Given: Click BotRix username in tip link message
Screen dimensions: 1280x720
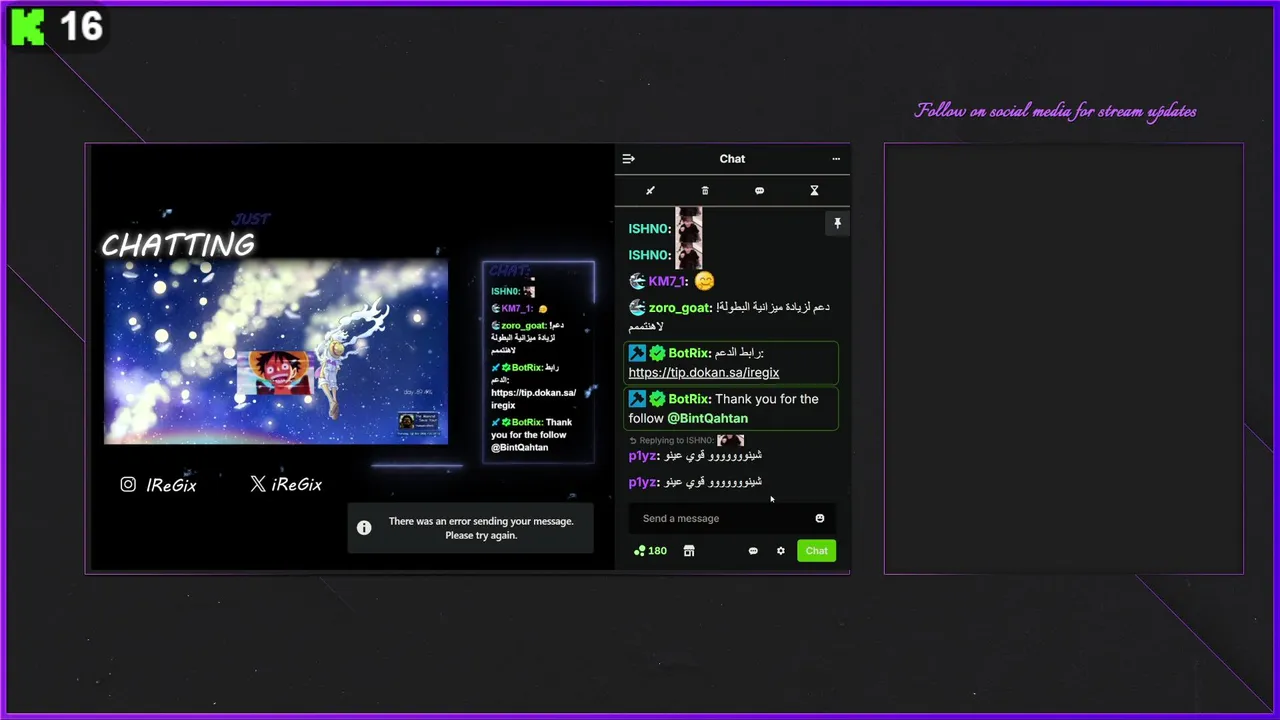Looking at the screenshot, I should (690, 353).
